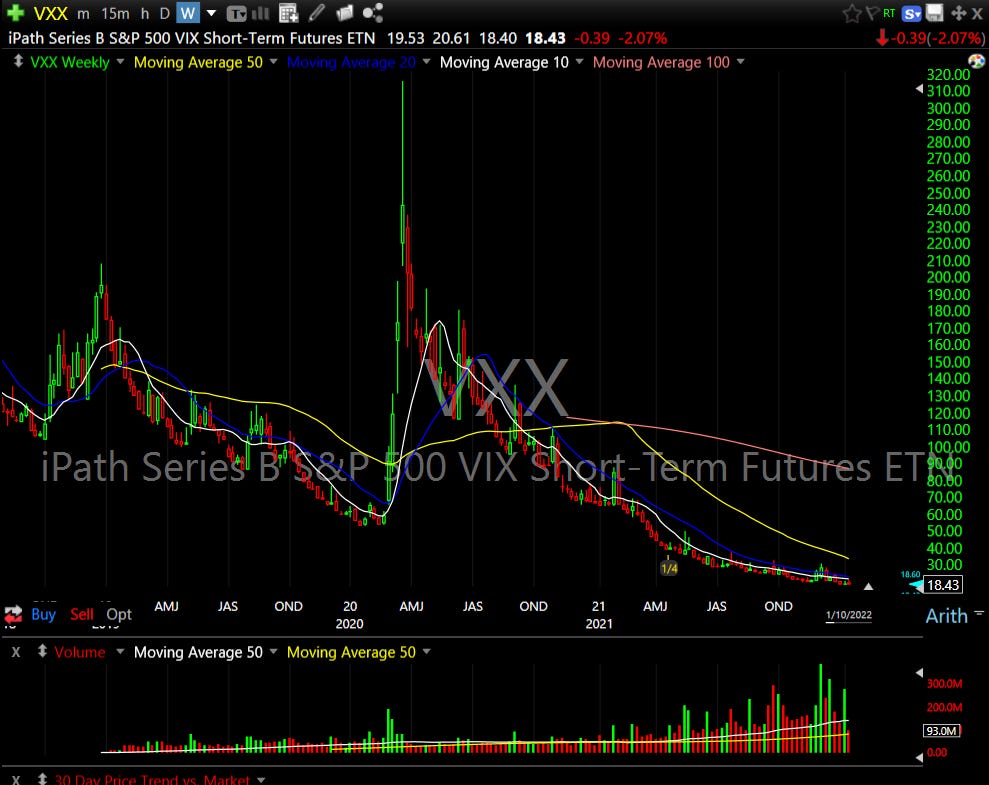This screenshot has height=785, width=989.
Task: Click the red -0.39(-2.07%) change at right
Action: pos(930,38)
